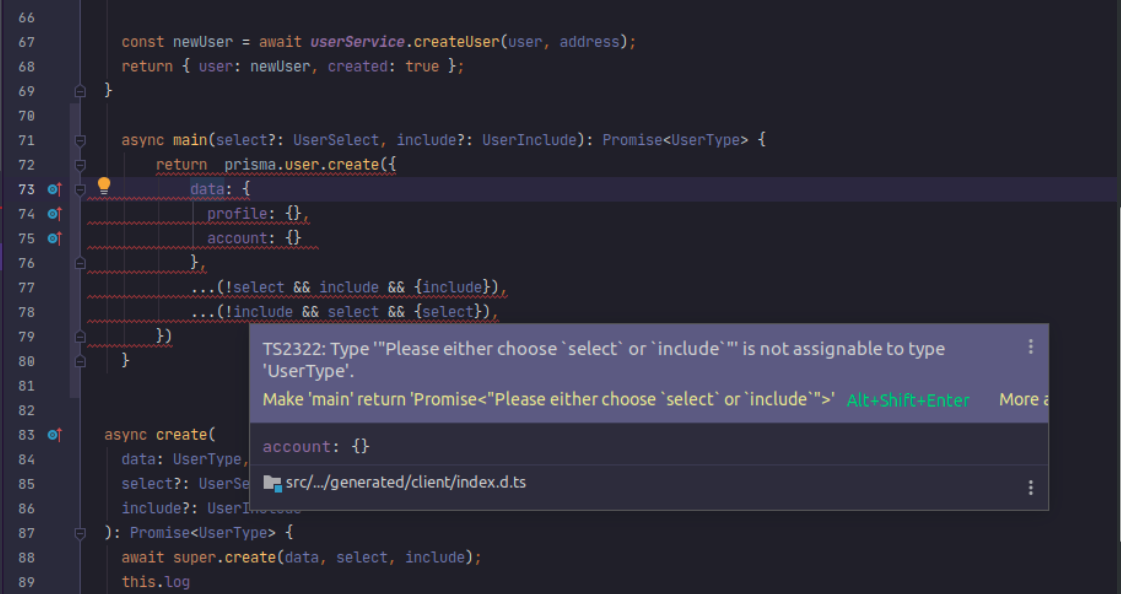Click 'this.log' on line 89
Screen dimensions: 1121x594
155,582
